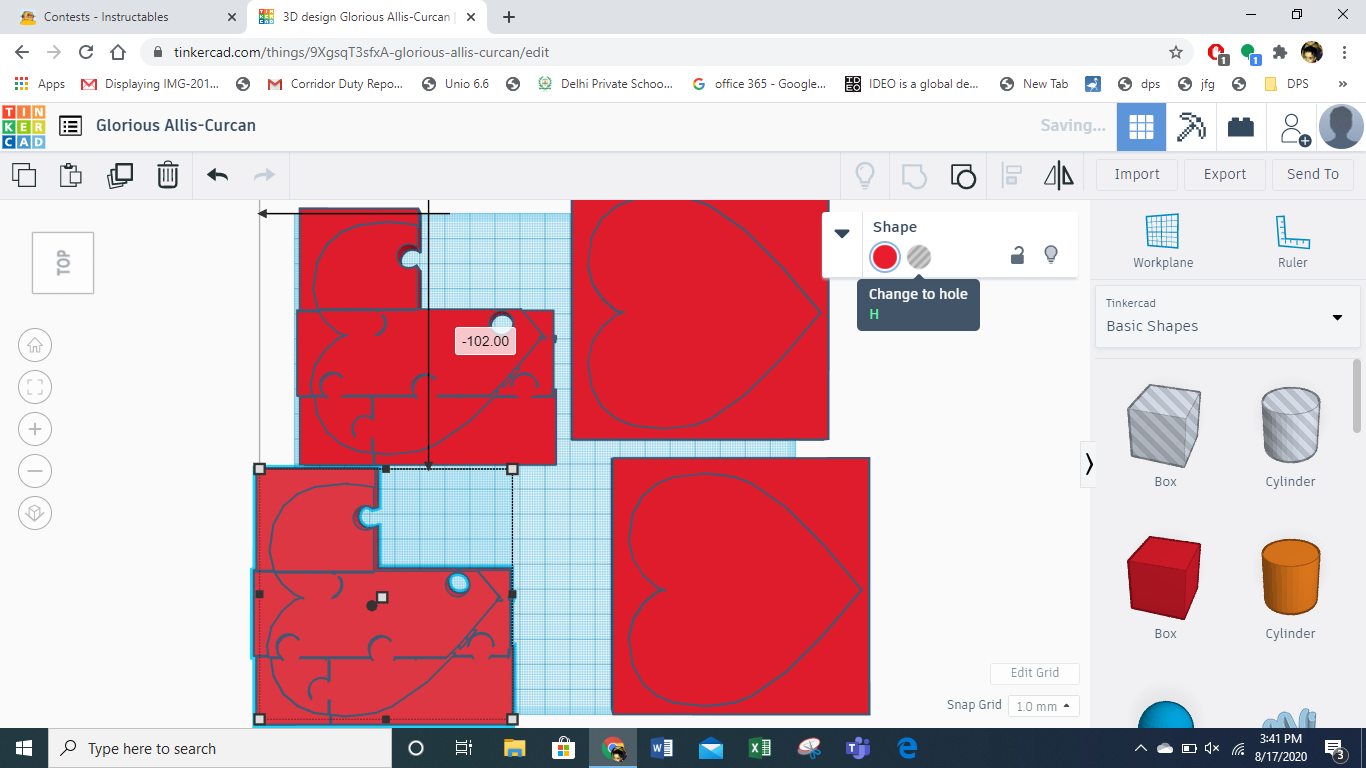The image size is (1366, 768).
Task: Pick the striped hole Cylinder shape
Action: pos(1290,424)
